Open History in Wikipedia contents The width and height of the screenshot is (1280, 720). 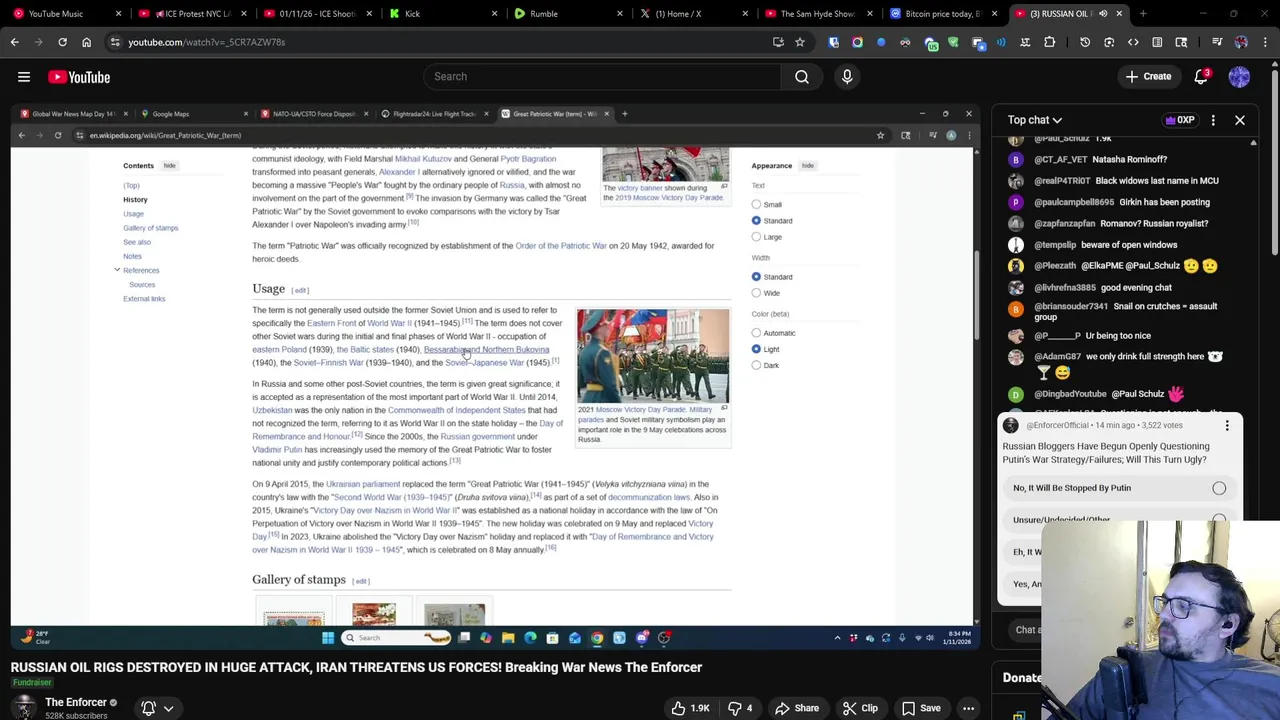[135, 200]
